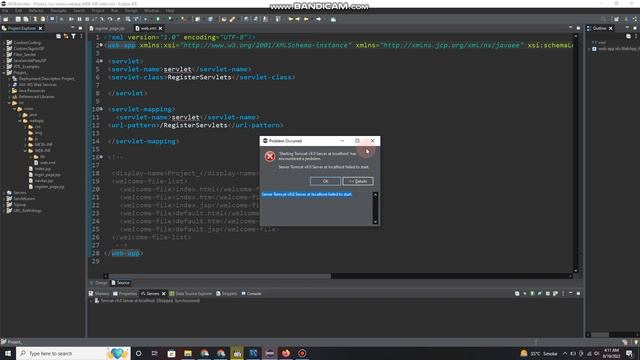The image size is (640, 360).
Task: Open the Refactor menu
Action: (36, 11)
